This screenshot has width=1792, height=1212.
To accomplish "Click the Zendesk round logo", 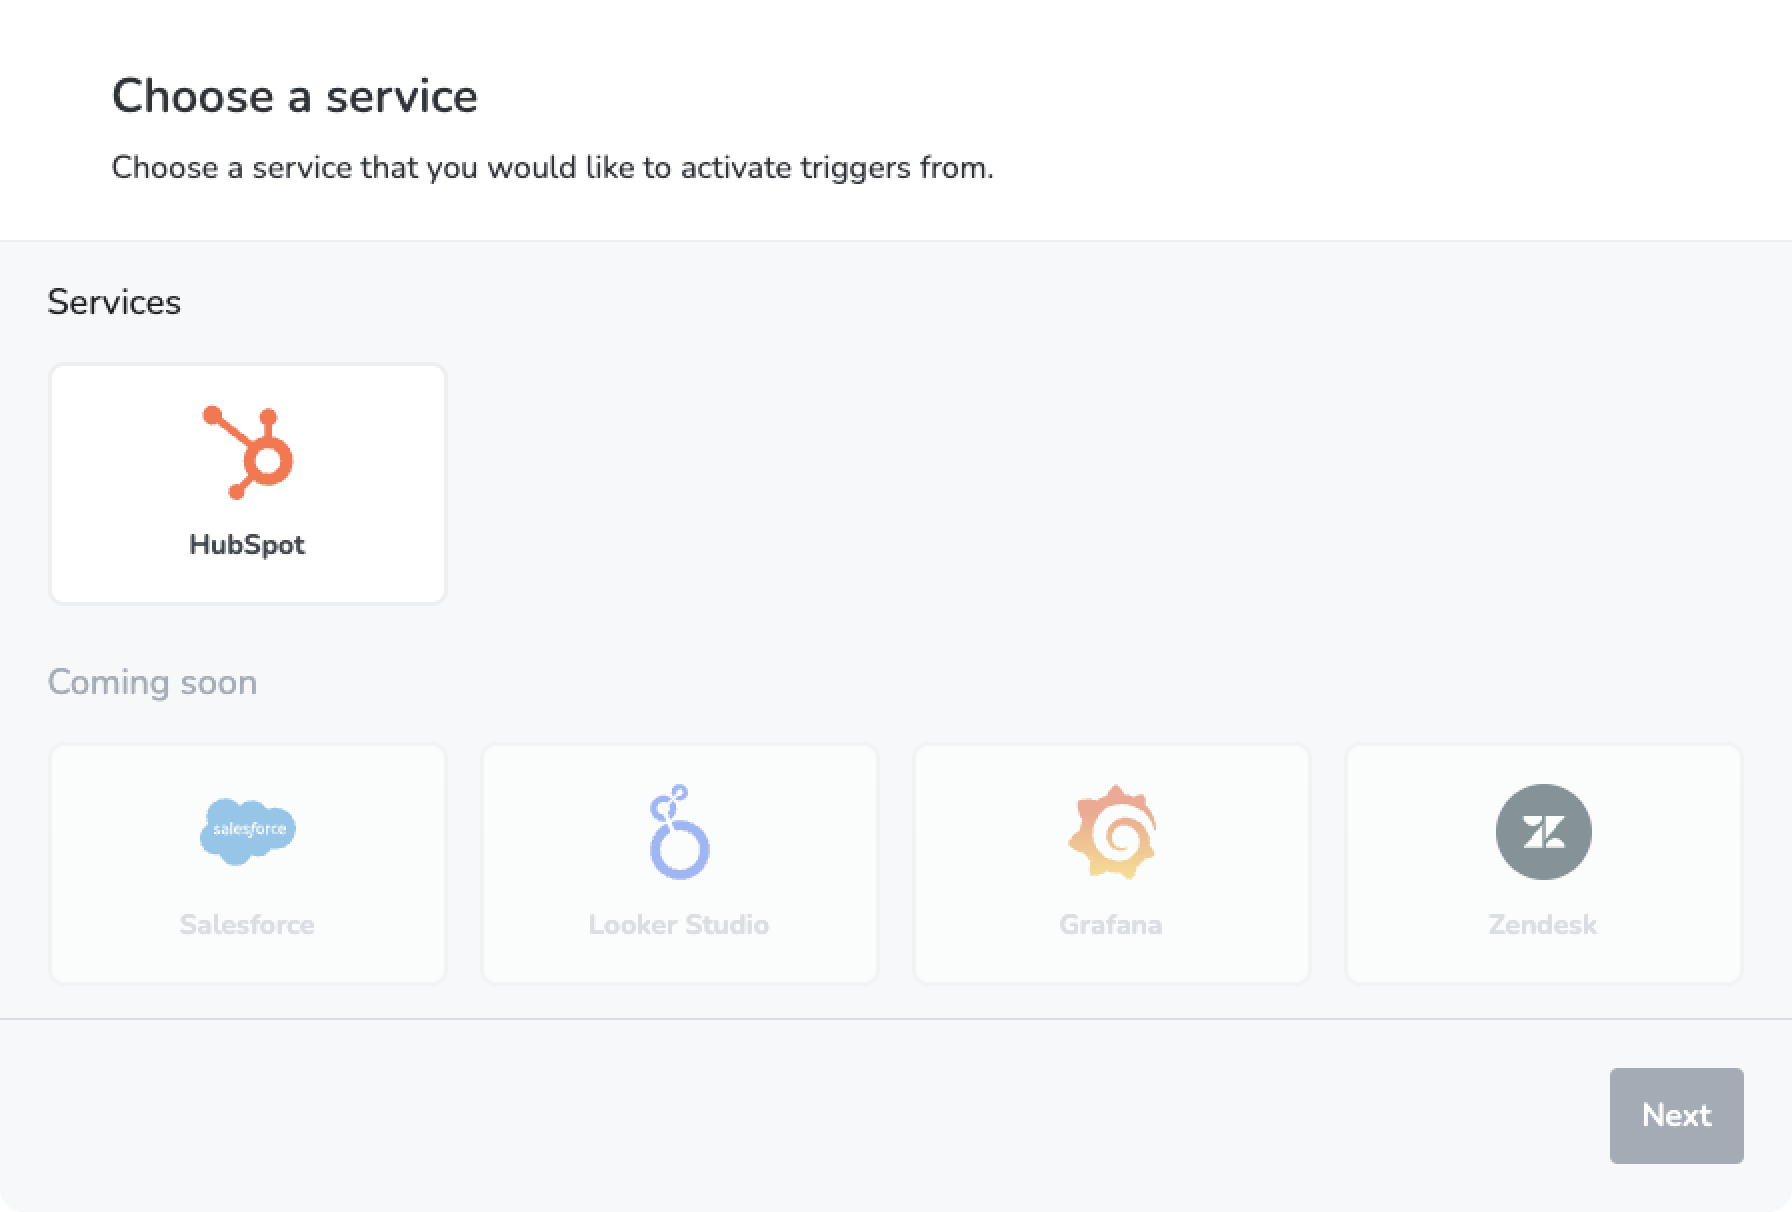I will tap(1543, 832).
